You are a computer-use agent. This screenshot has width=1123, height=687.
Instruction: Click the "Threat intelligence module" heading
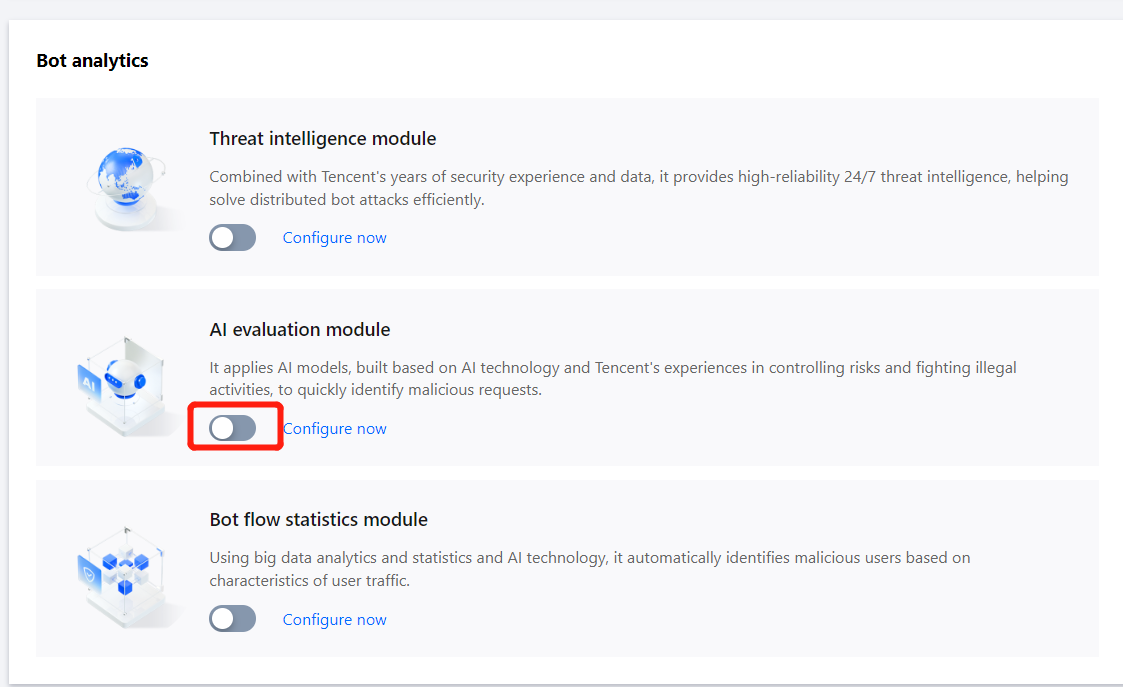click(x=322, y=139)
